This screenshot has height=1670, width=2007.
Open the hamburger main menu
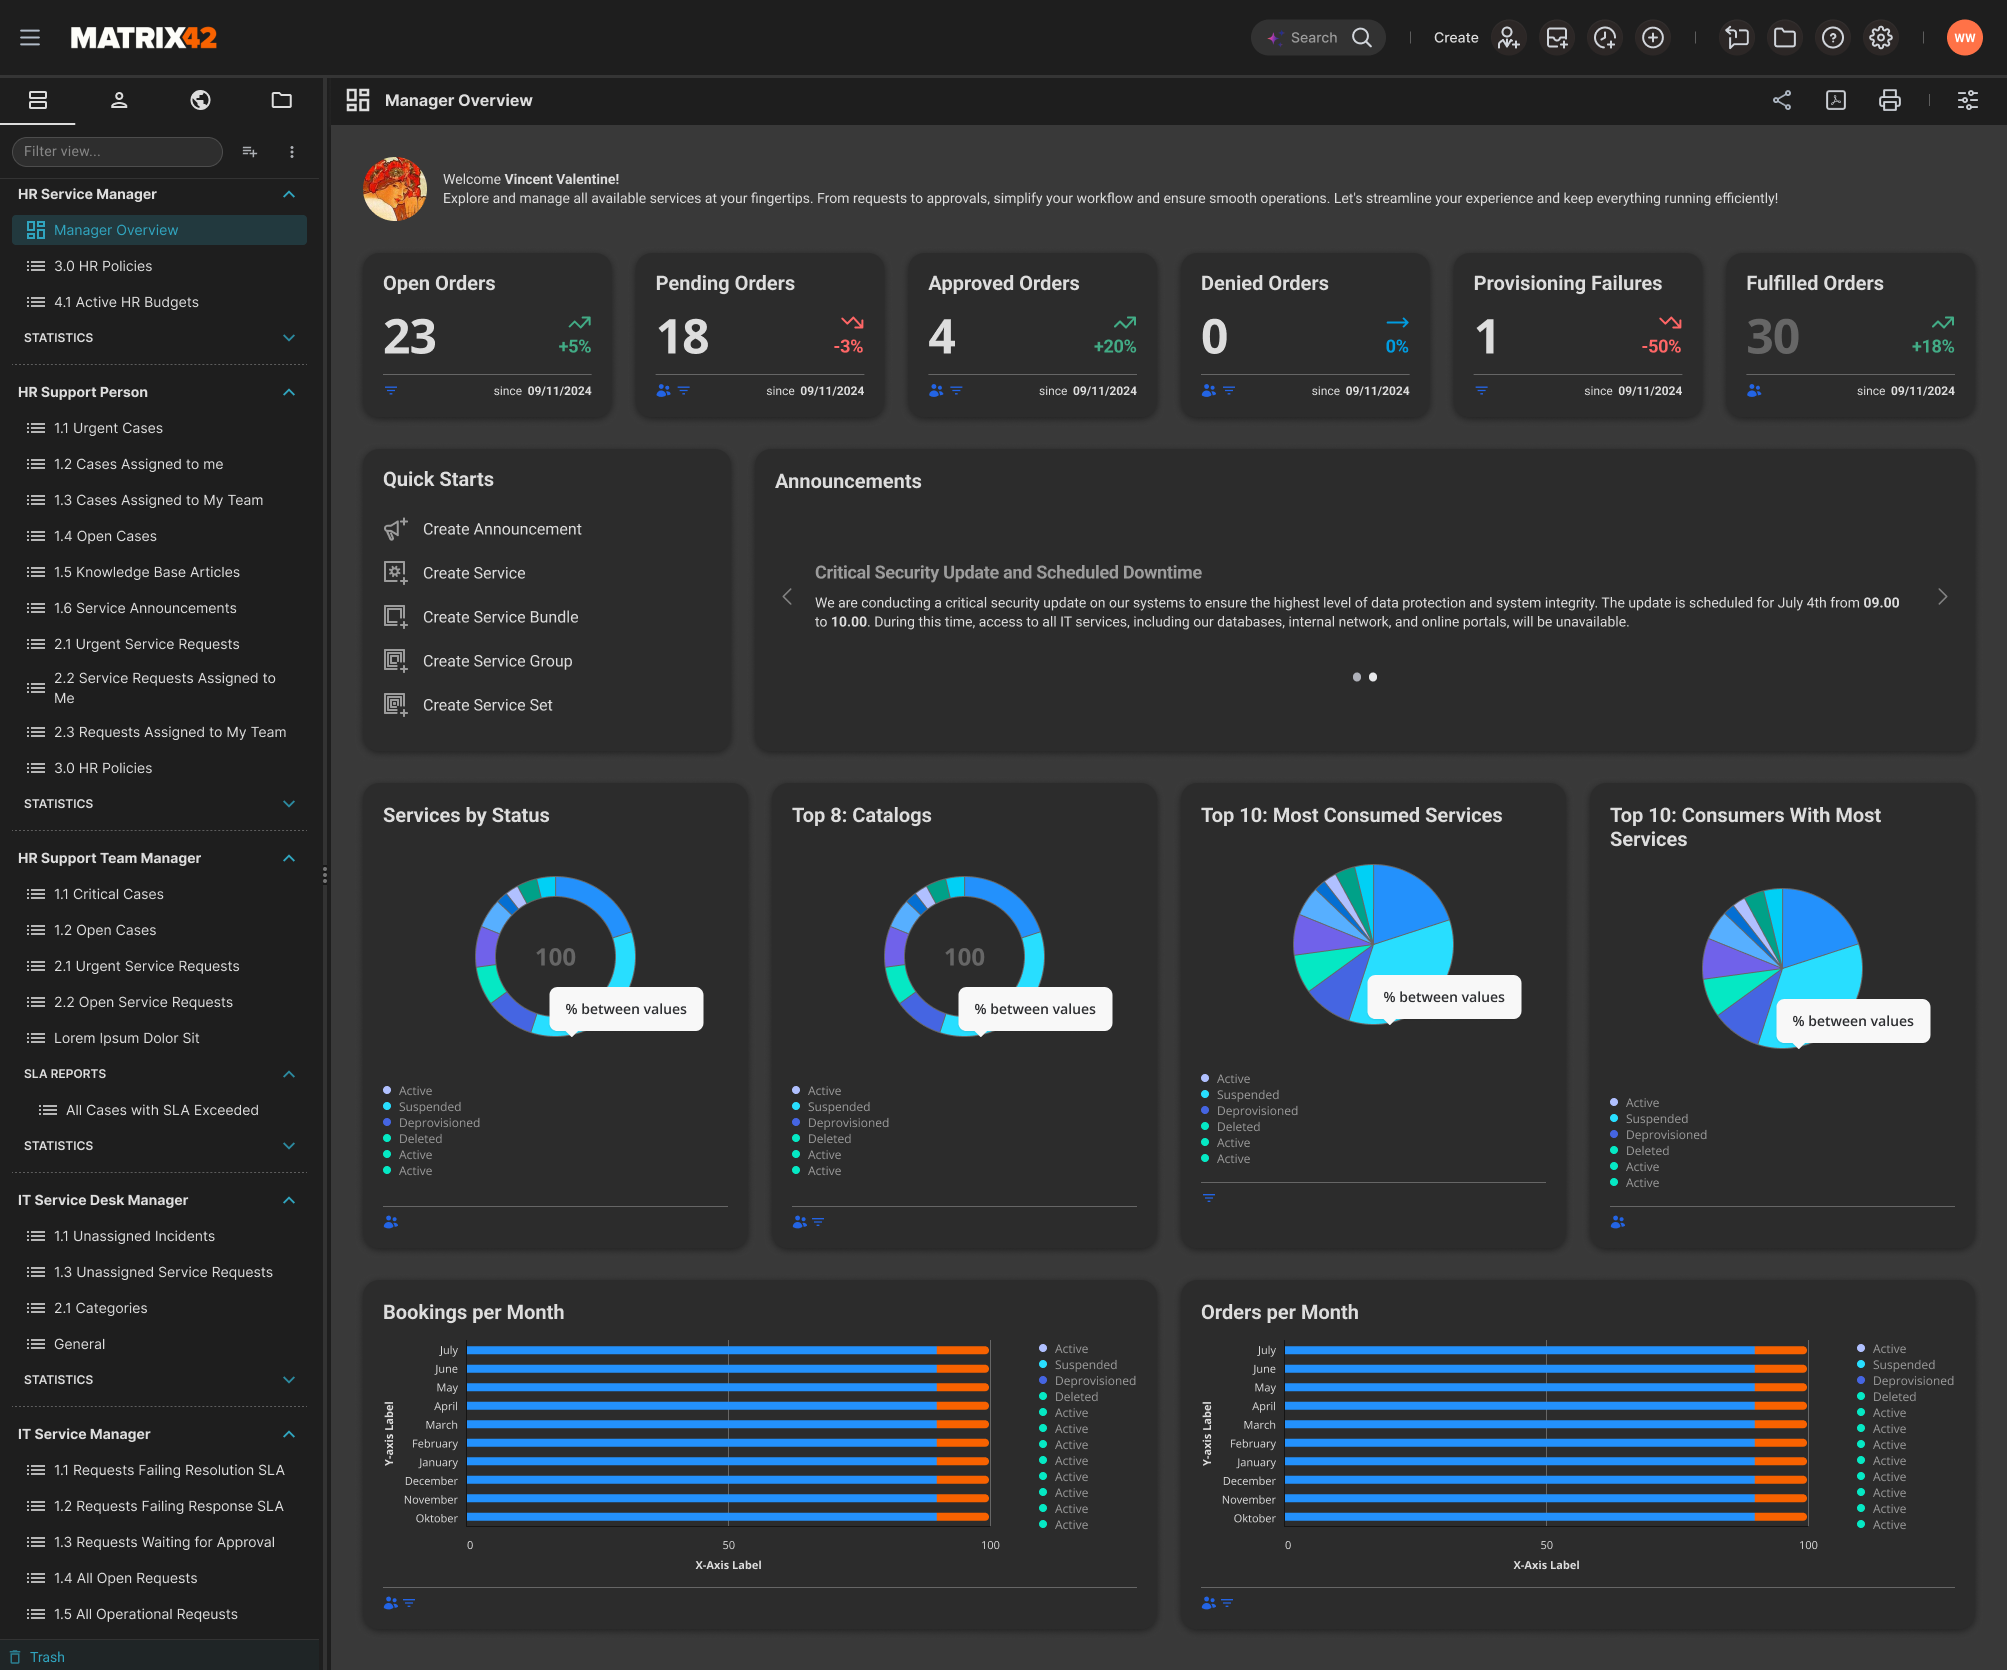[x=30, y=38]
